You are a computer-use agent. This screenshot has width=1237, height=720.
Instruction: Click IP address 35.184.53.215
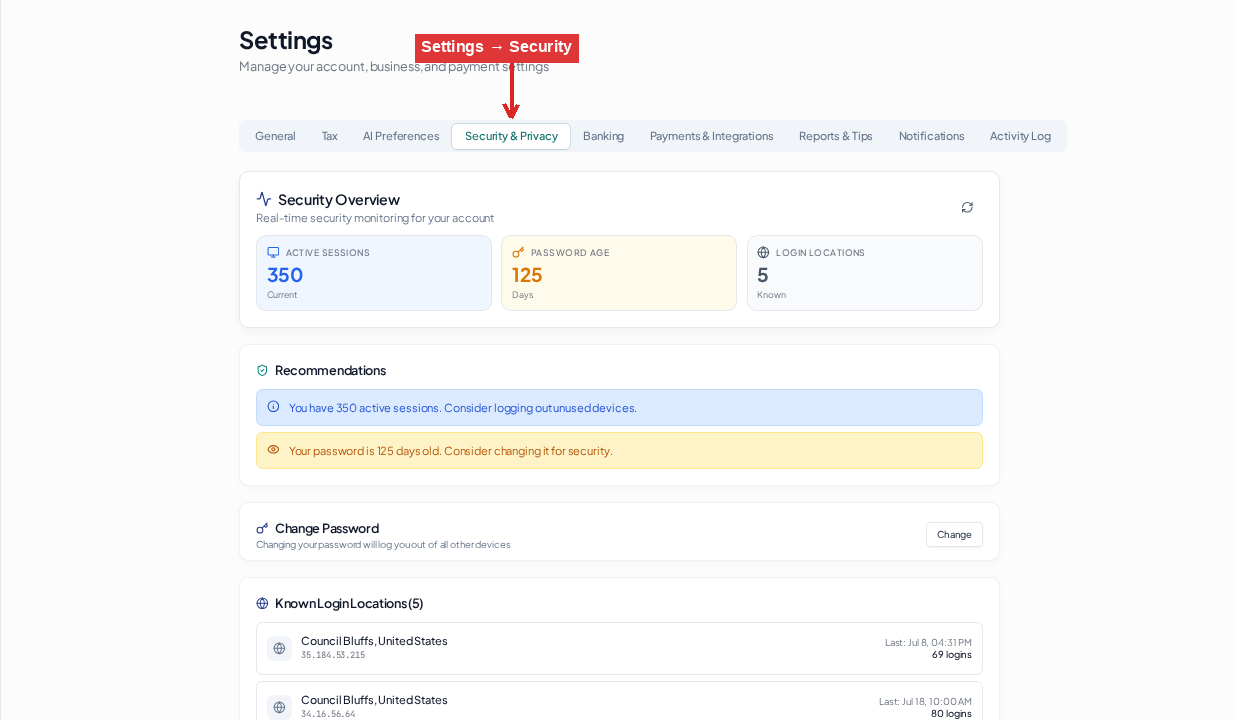(x=333, y=655)
